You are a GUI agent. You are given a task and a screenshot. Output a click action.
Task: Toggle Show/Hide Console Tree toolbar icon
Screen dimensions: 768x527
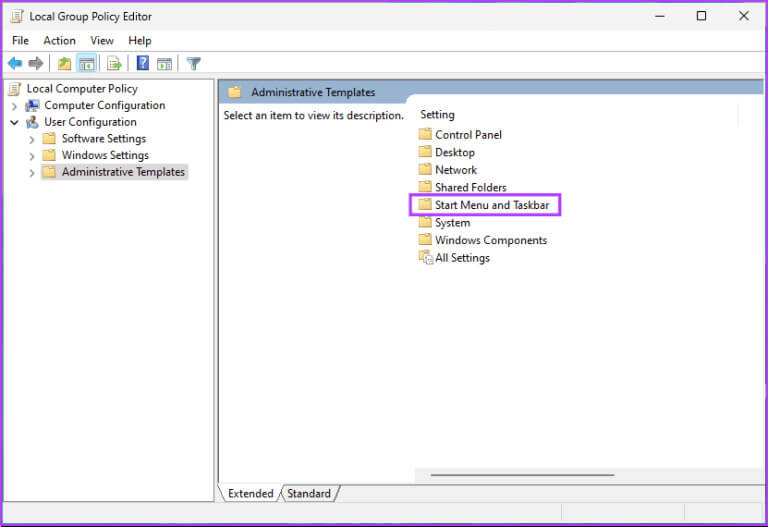pos(87,63)
